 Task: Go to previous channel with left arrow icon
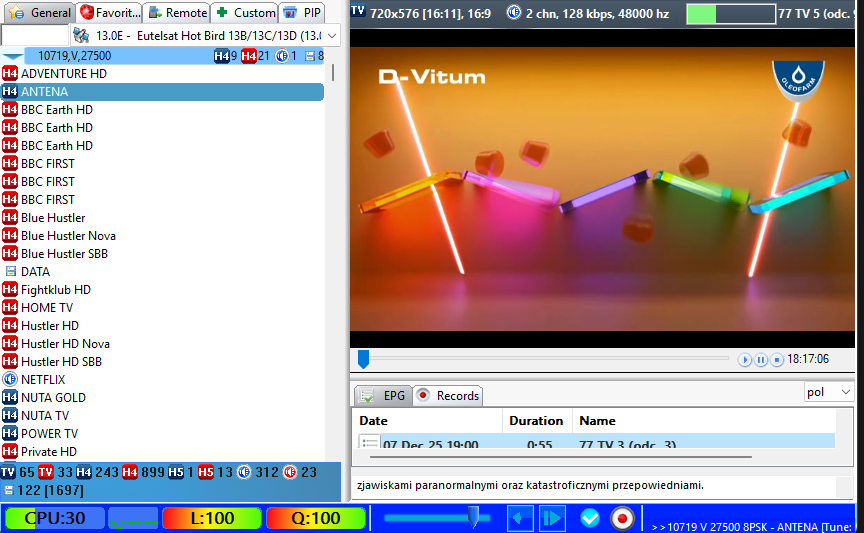click(520, 518)
